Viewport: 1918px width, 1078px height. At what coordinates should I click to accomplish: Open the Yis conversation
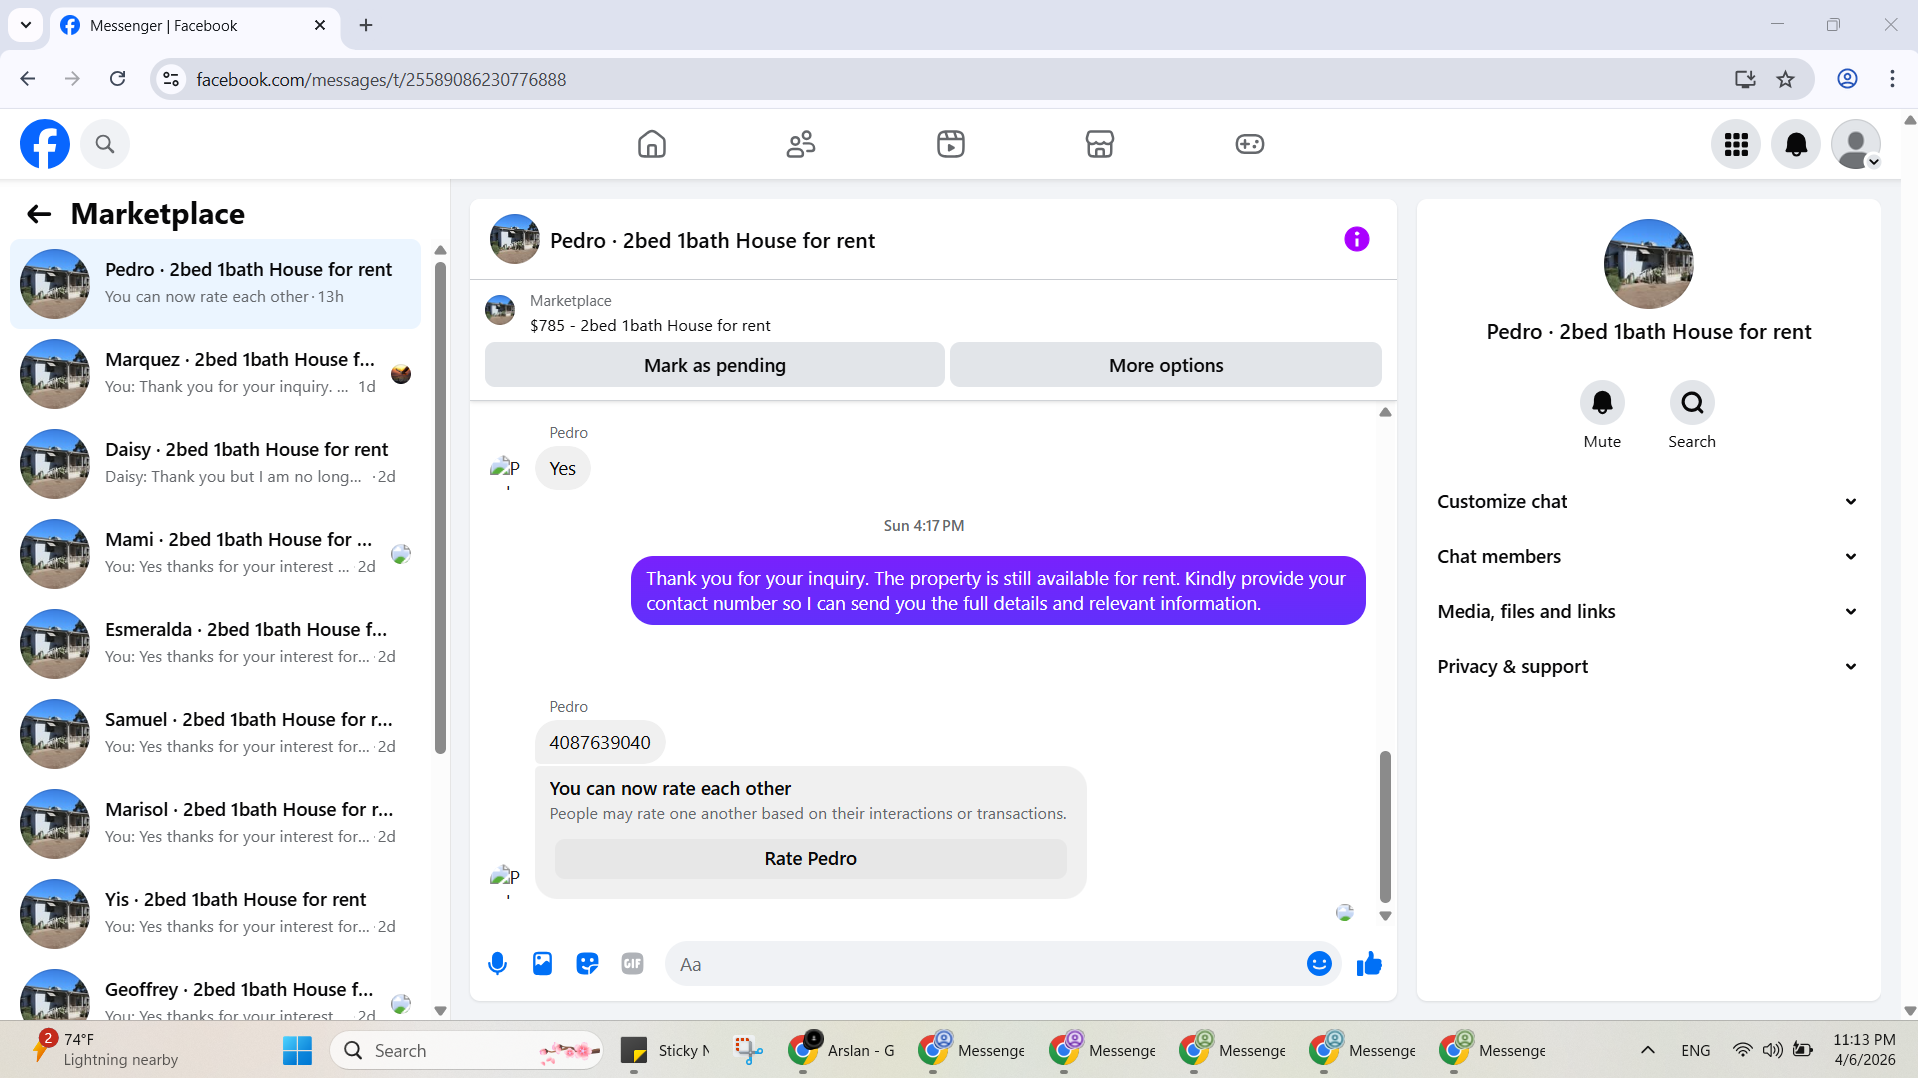pyautogui.click(x=215, y=913)
